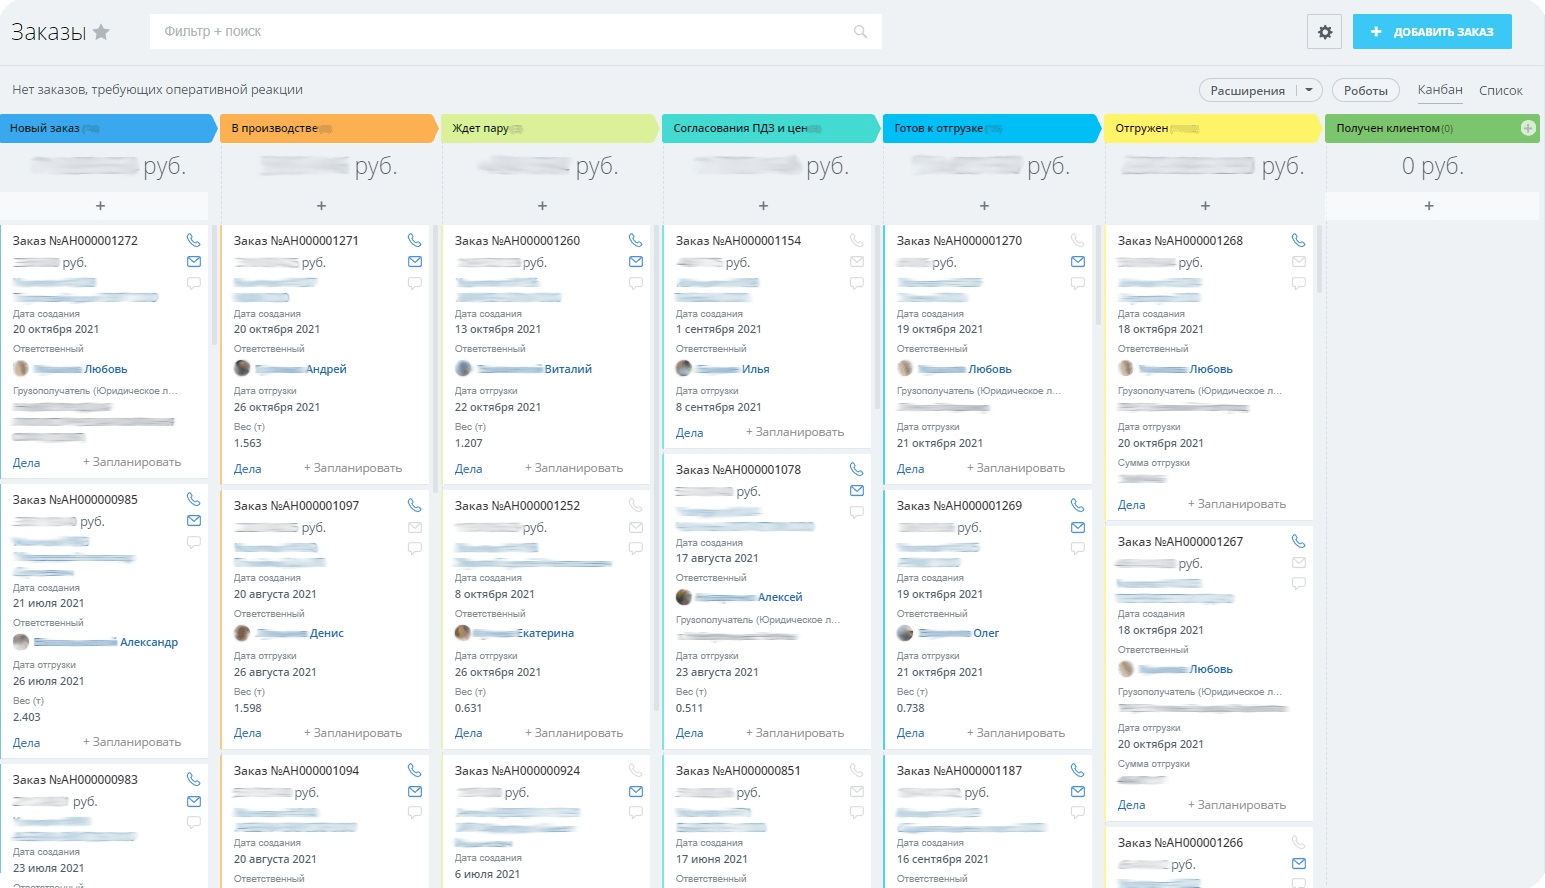The height and width of the screenshot is (888, 1545).
Task: Click the phone icon on order АН000001260
Action: coord(636,241)
